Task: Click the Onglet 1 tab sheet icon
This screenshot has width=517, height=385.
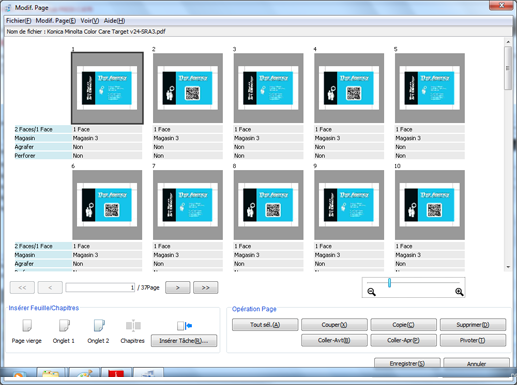Action: tap(64, 325)
